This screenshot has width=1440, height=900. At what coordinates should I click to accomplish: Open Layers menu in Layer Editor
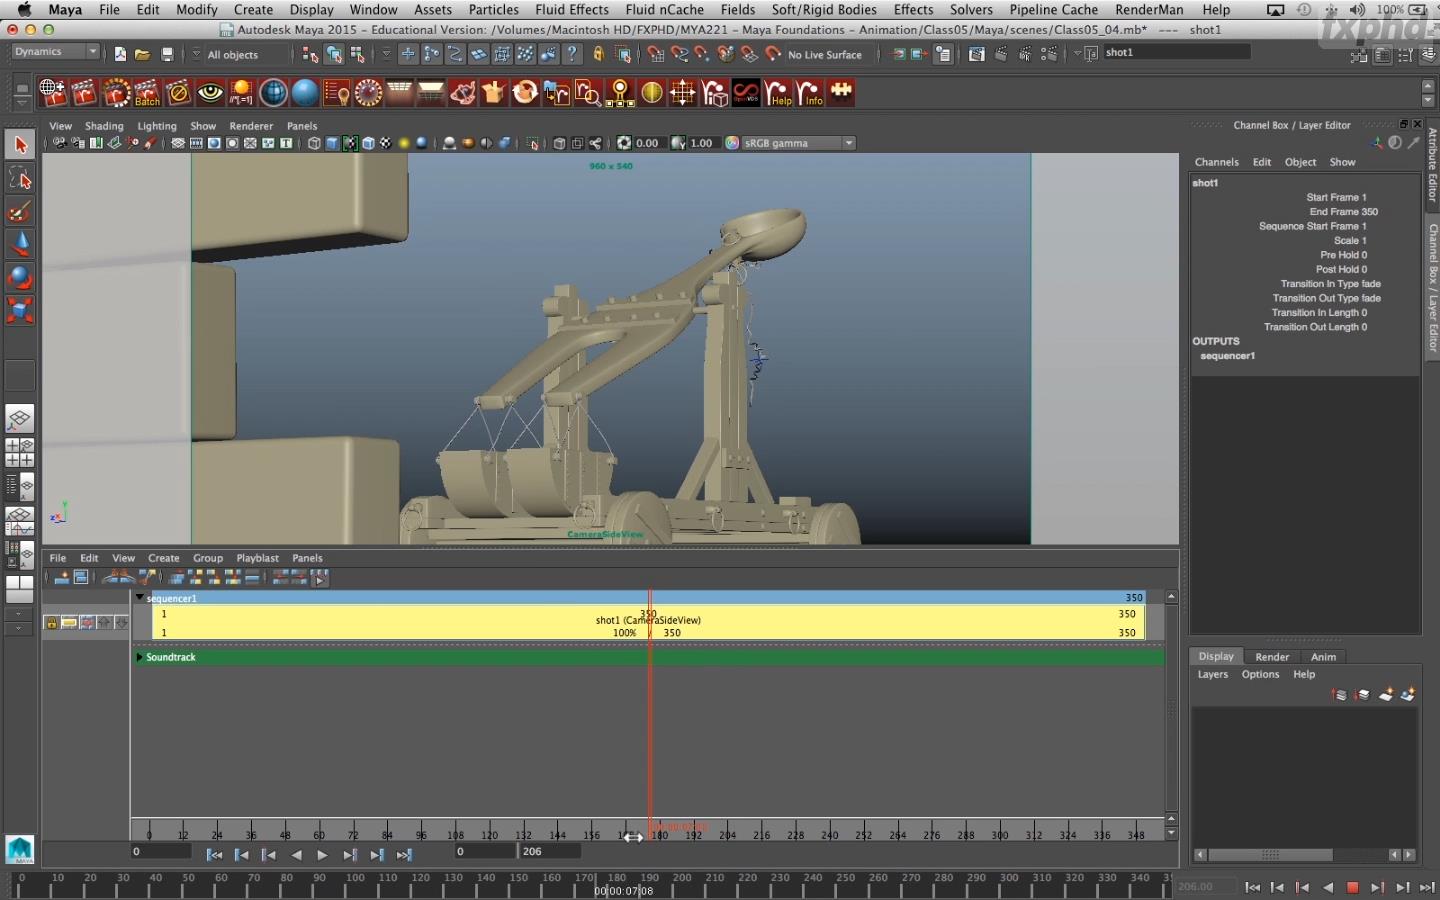click(1212, 675)
